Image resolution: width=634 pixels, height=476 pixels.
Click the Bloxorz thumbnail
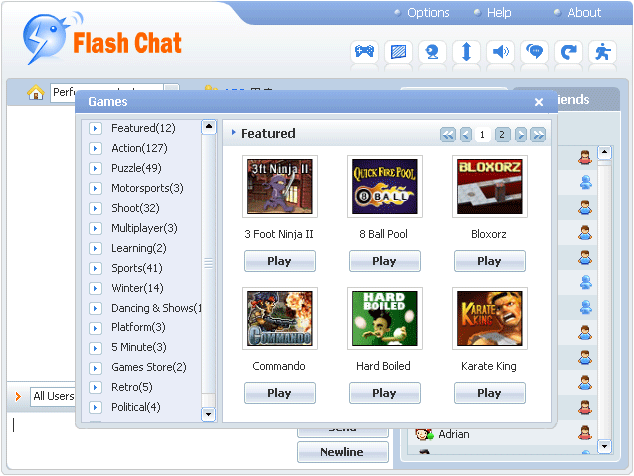(x=490, y=186)
